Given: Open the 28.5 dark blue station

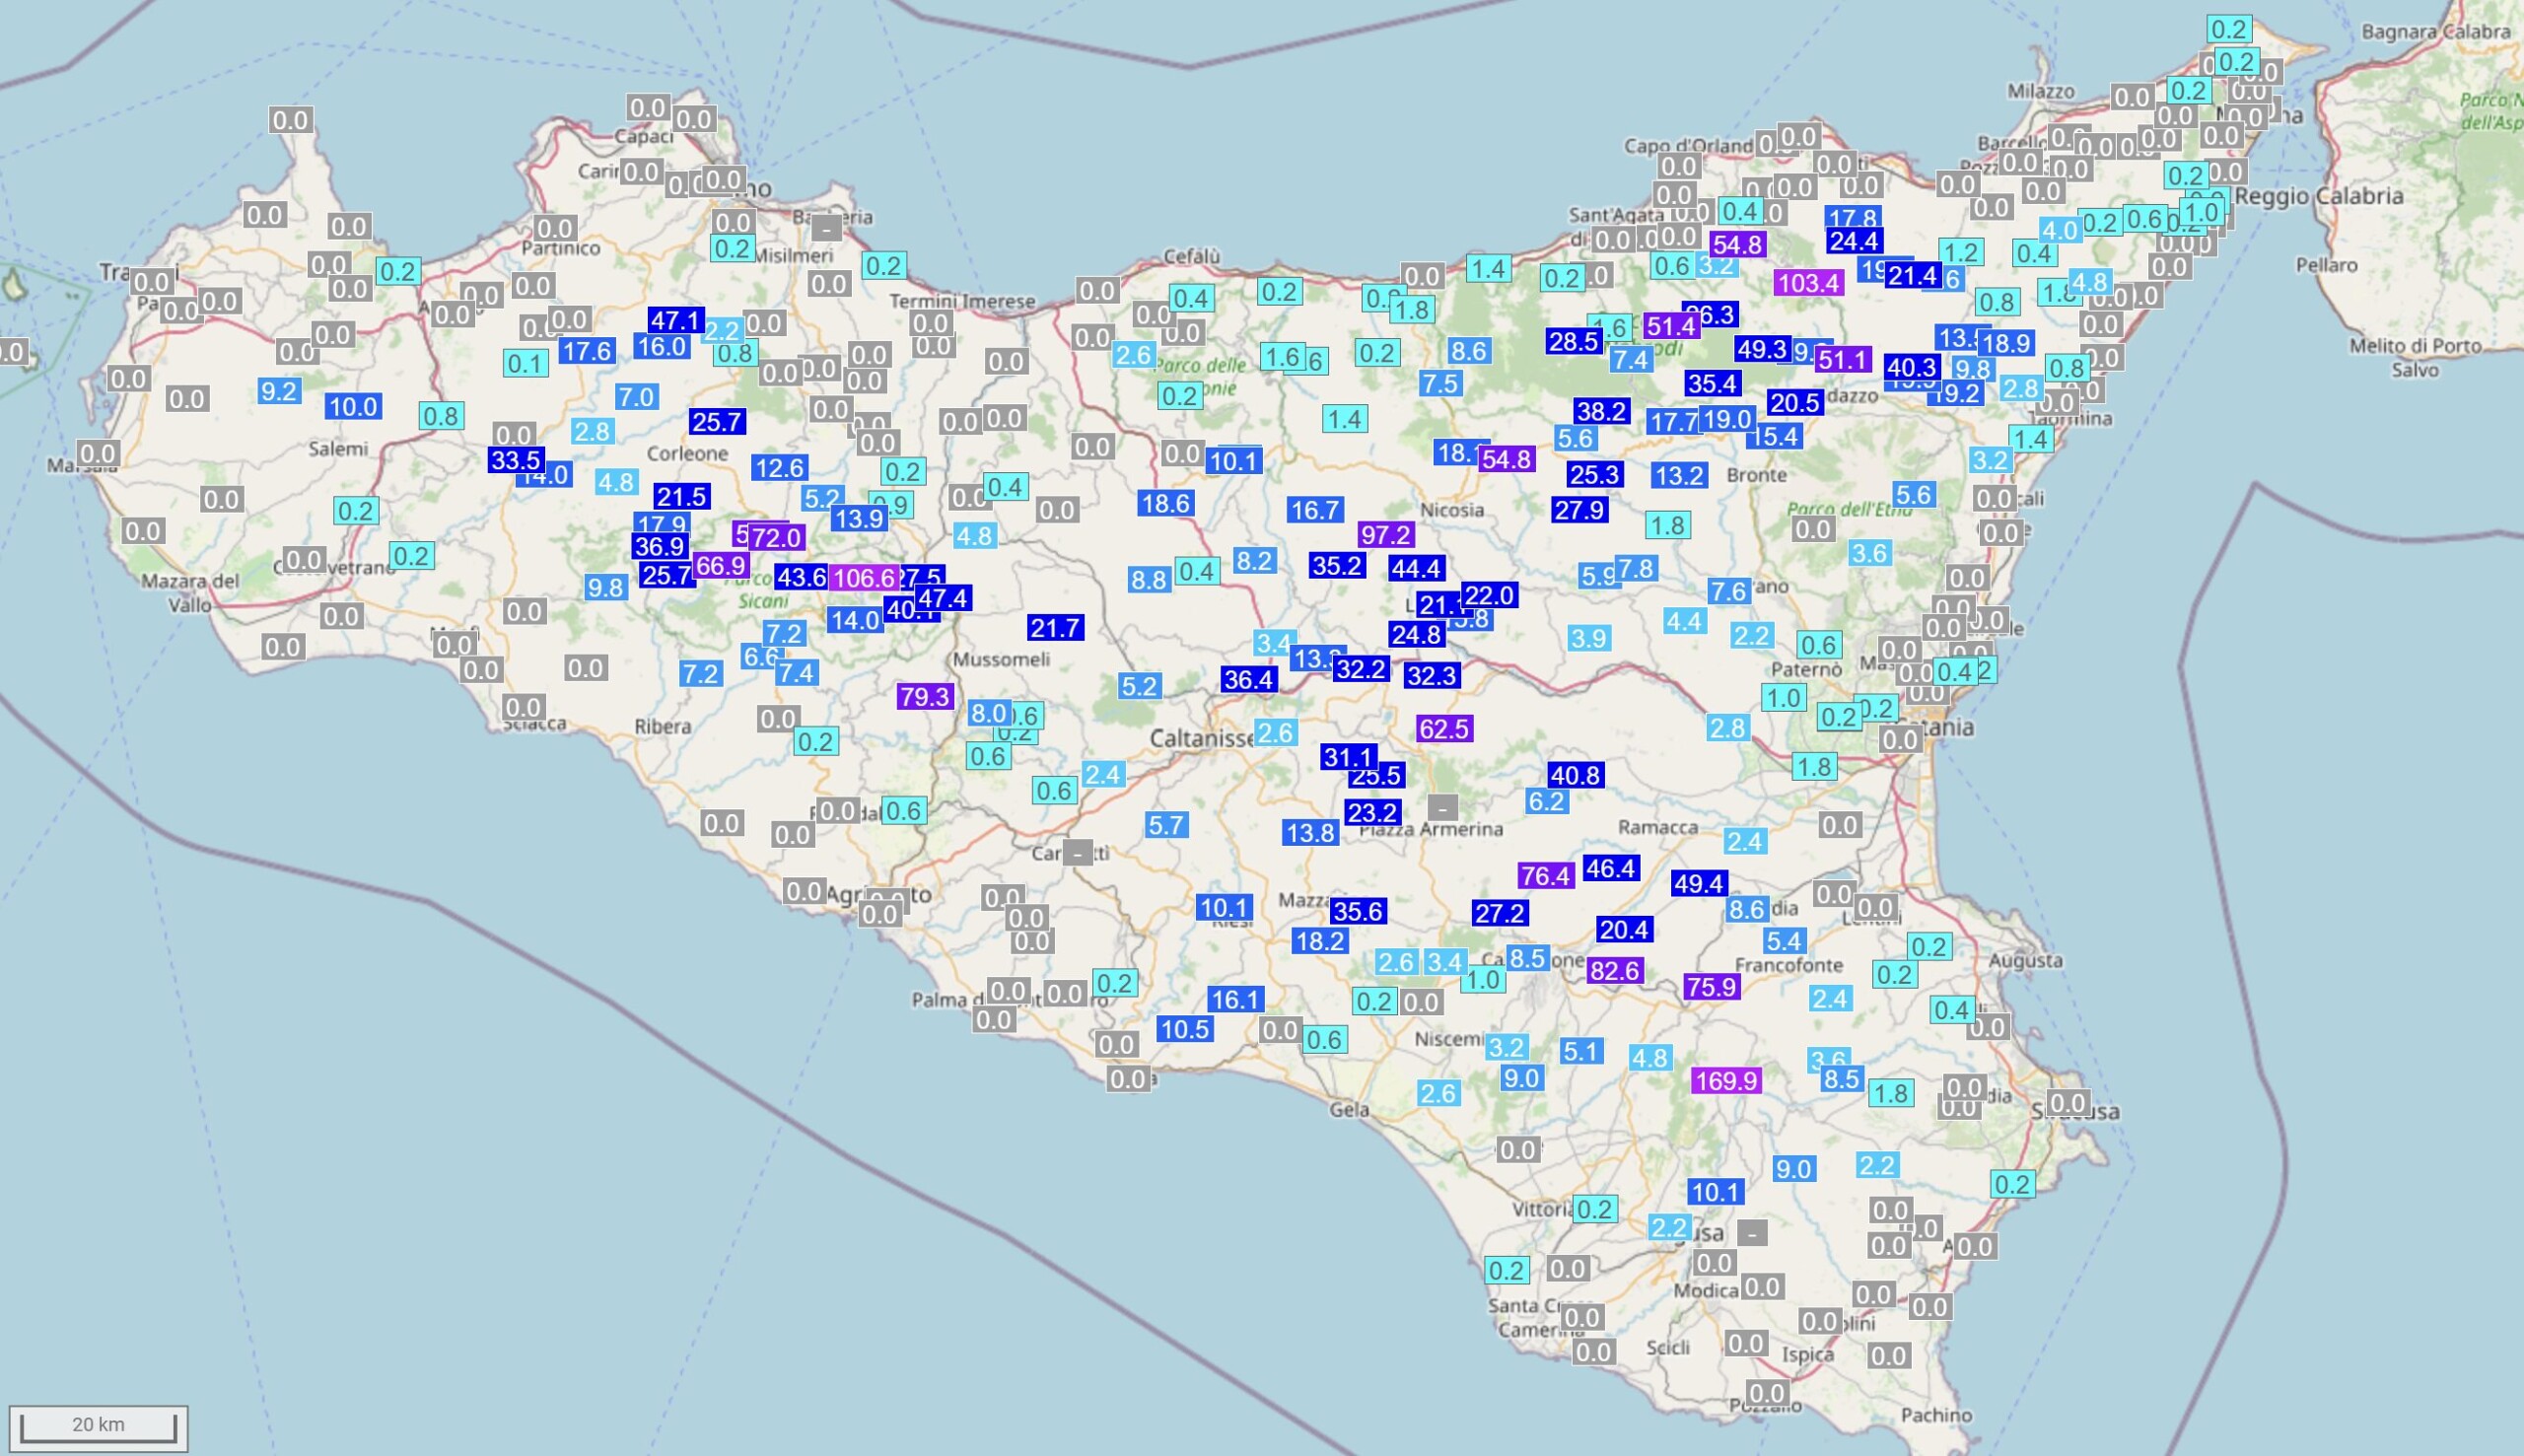Looking at the screenshot, I should 1574,342.
